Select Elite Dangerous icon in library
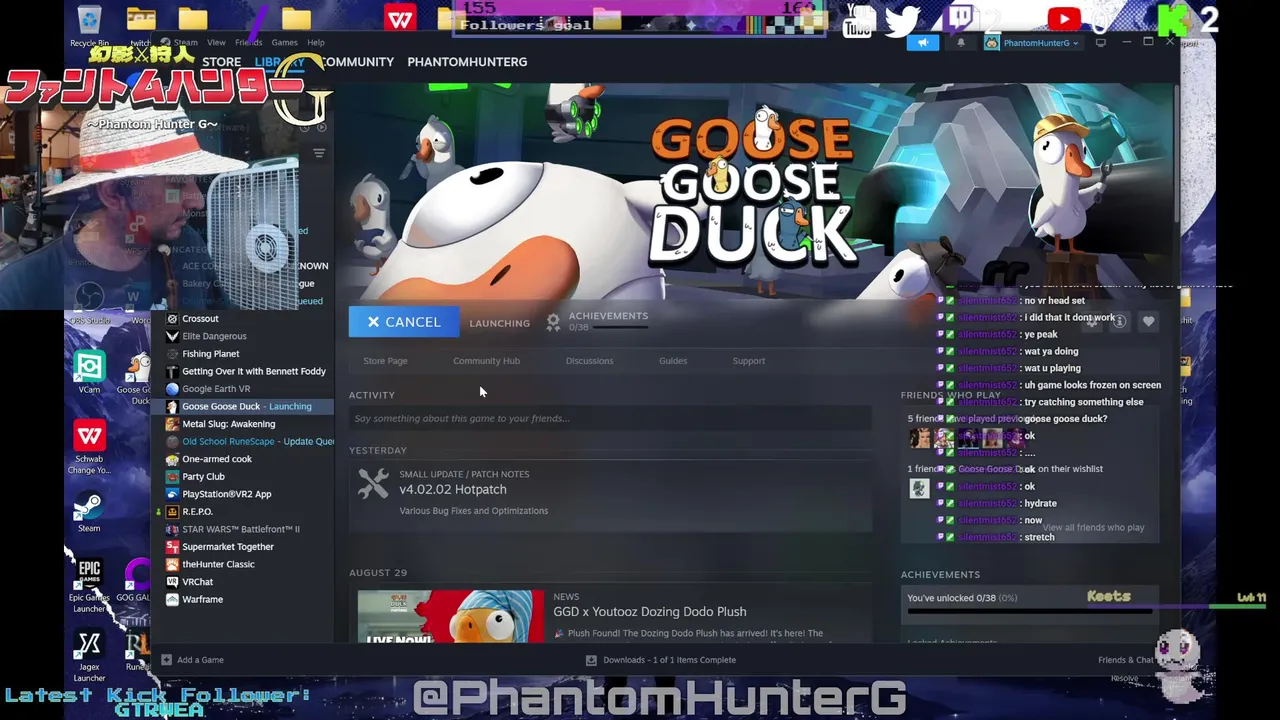 point(172,336)
